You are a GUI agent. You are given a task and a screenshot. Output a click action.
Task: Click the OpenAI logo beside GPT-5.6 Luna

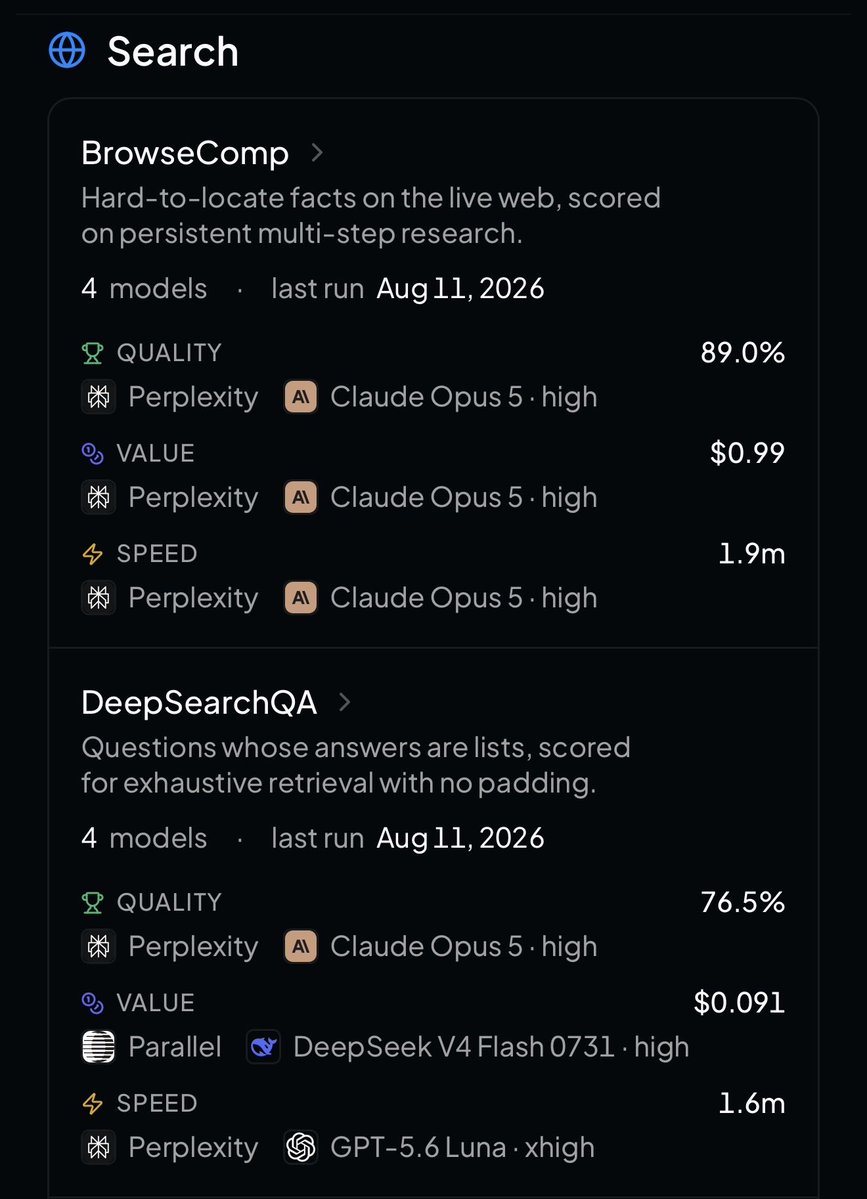coord(300,1147)
